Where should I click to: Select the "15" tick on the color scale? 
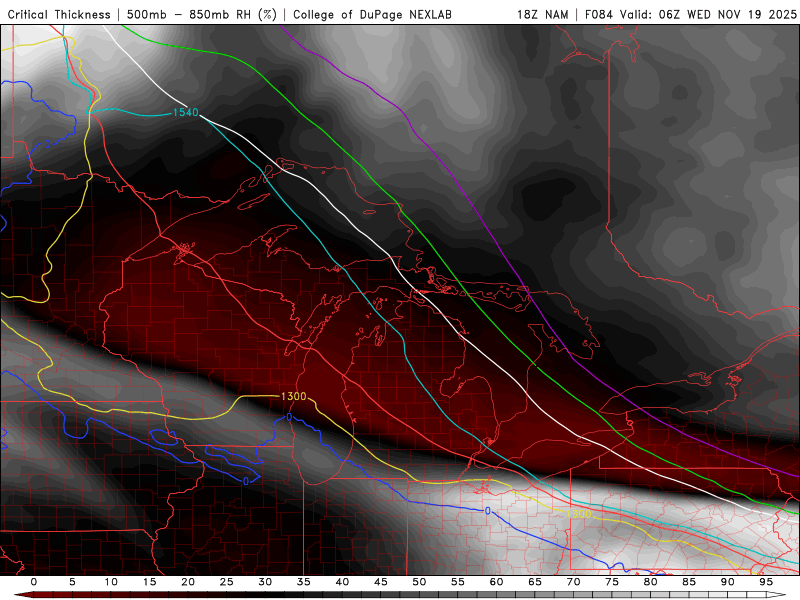(x=149, y=582)
